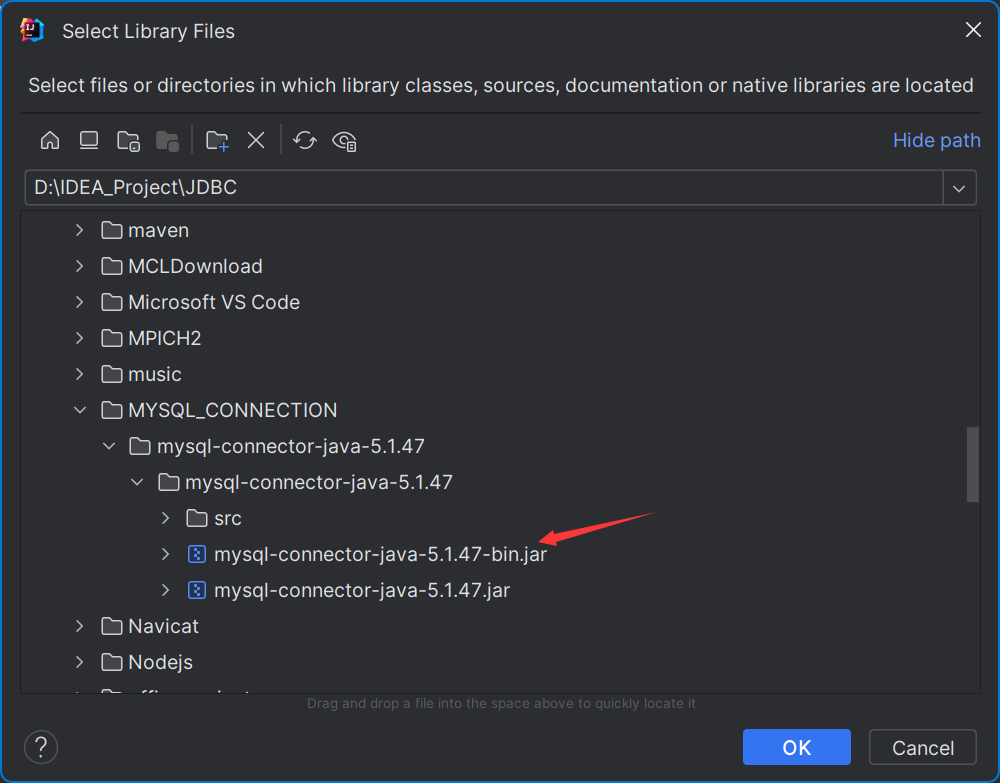Expand the mysql-connector-java-5.1.47-bin.jar chevron
The width and height of the screenshot is (1000, 783).
tap(166, 554)
